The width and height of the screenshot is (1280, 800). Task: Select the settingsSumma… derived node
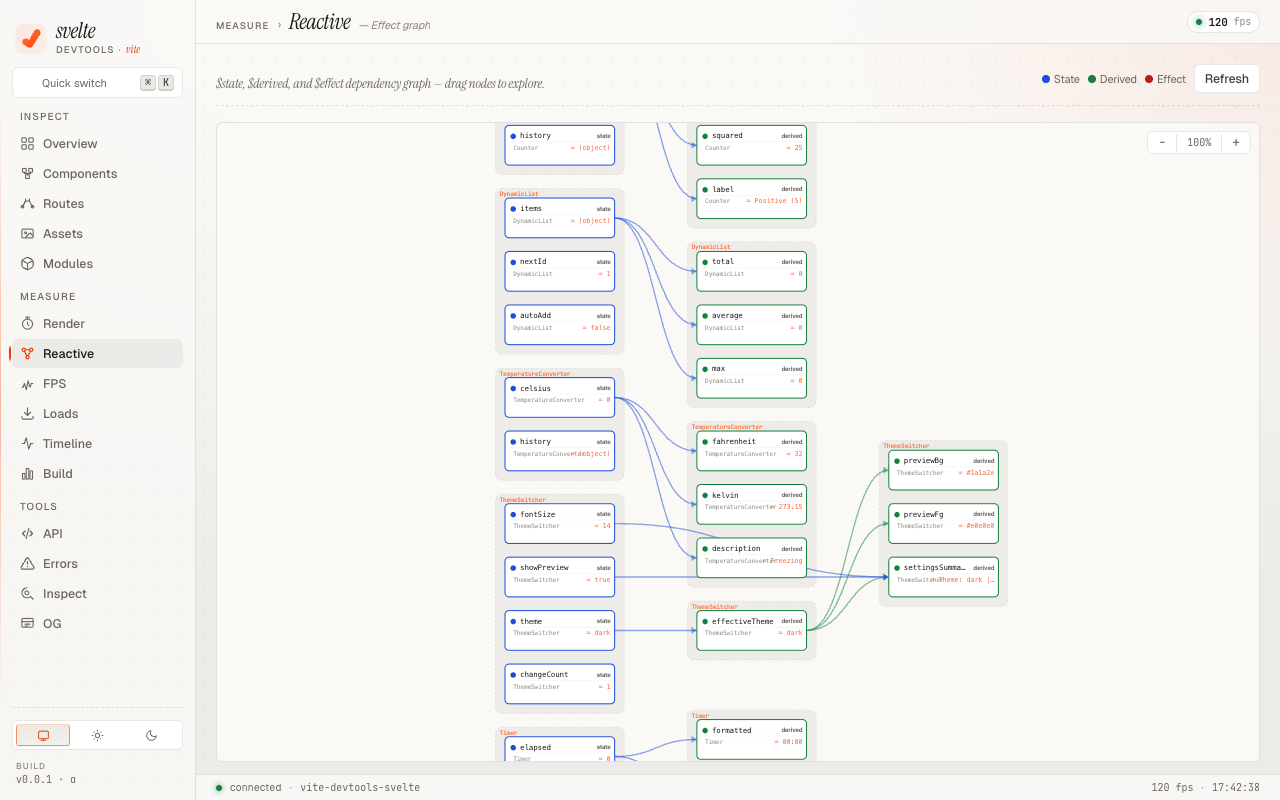[x=943, y=577]
